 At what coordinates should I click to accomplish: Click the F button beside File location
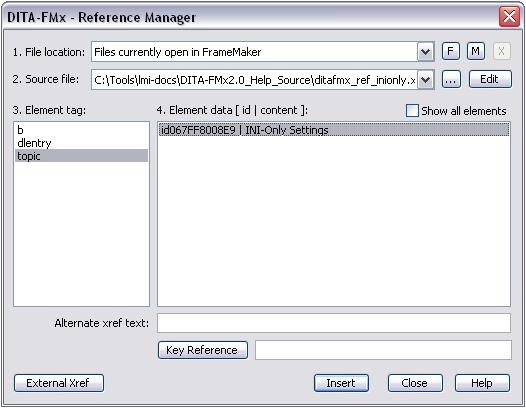coord(451,52)
